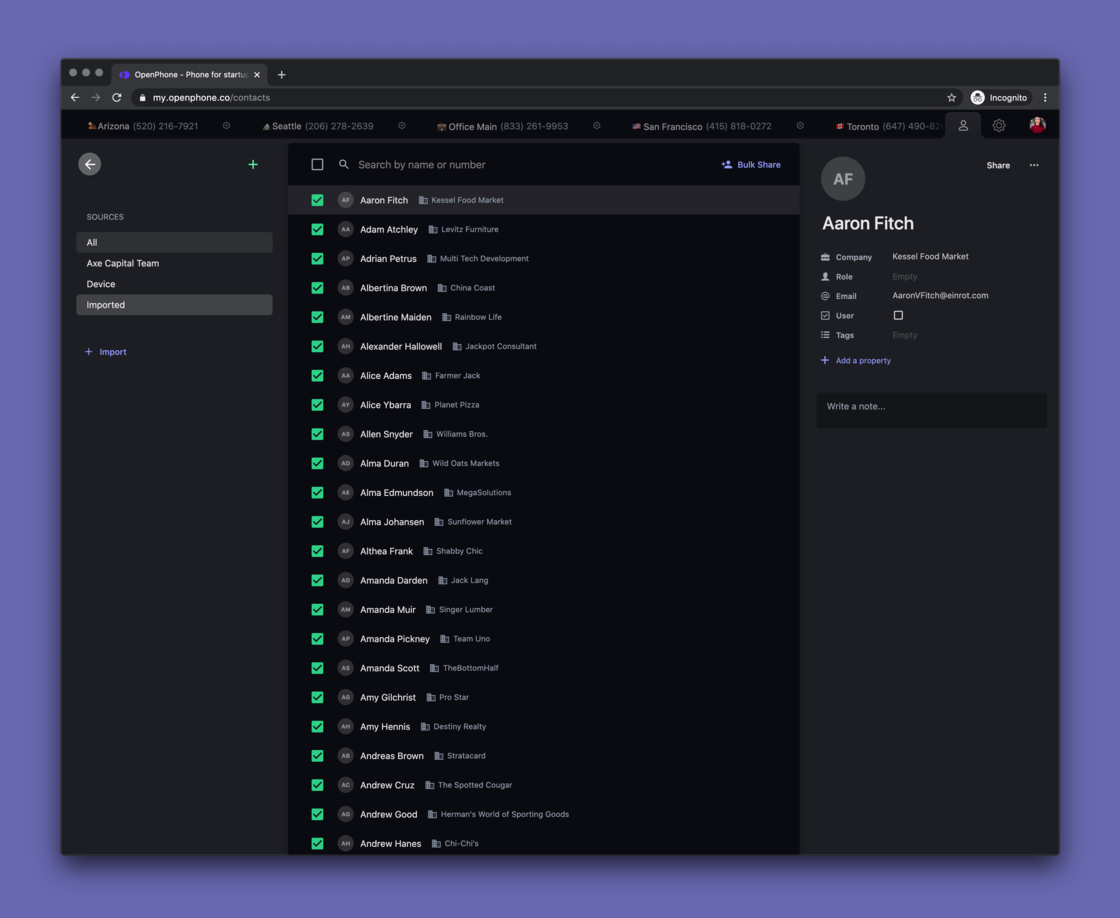Select the Axe Capital Team source
Screen dimensions: 1120x918
coord(174,263)
